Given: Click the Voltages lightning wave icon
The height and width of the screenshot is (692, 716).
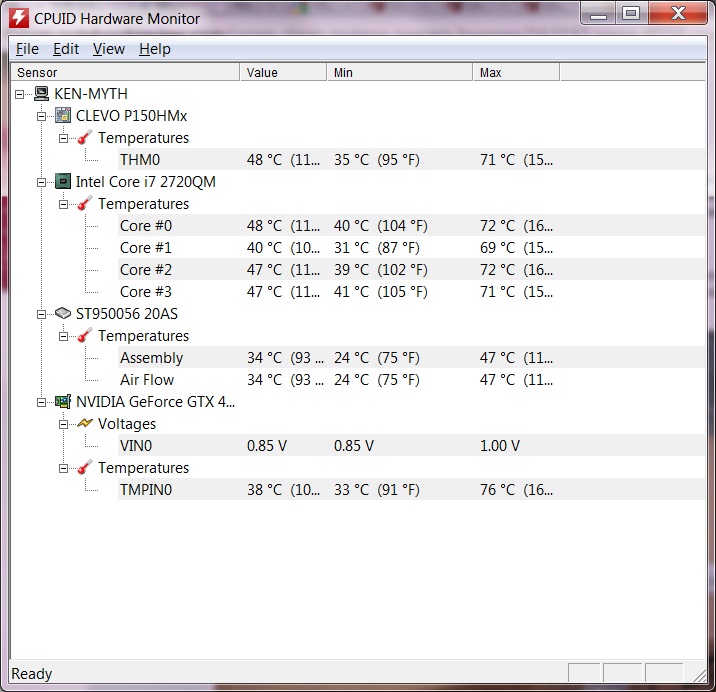Looking at the screenshot, I should (x=85, y=423).
